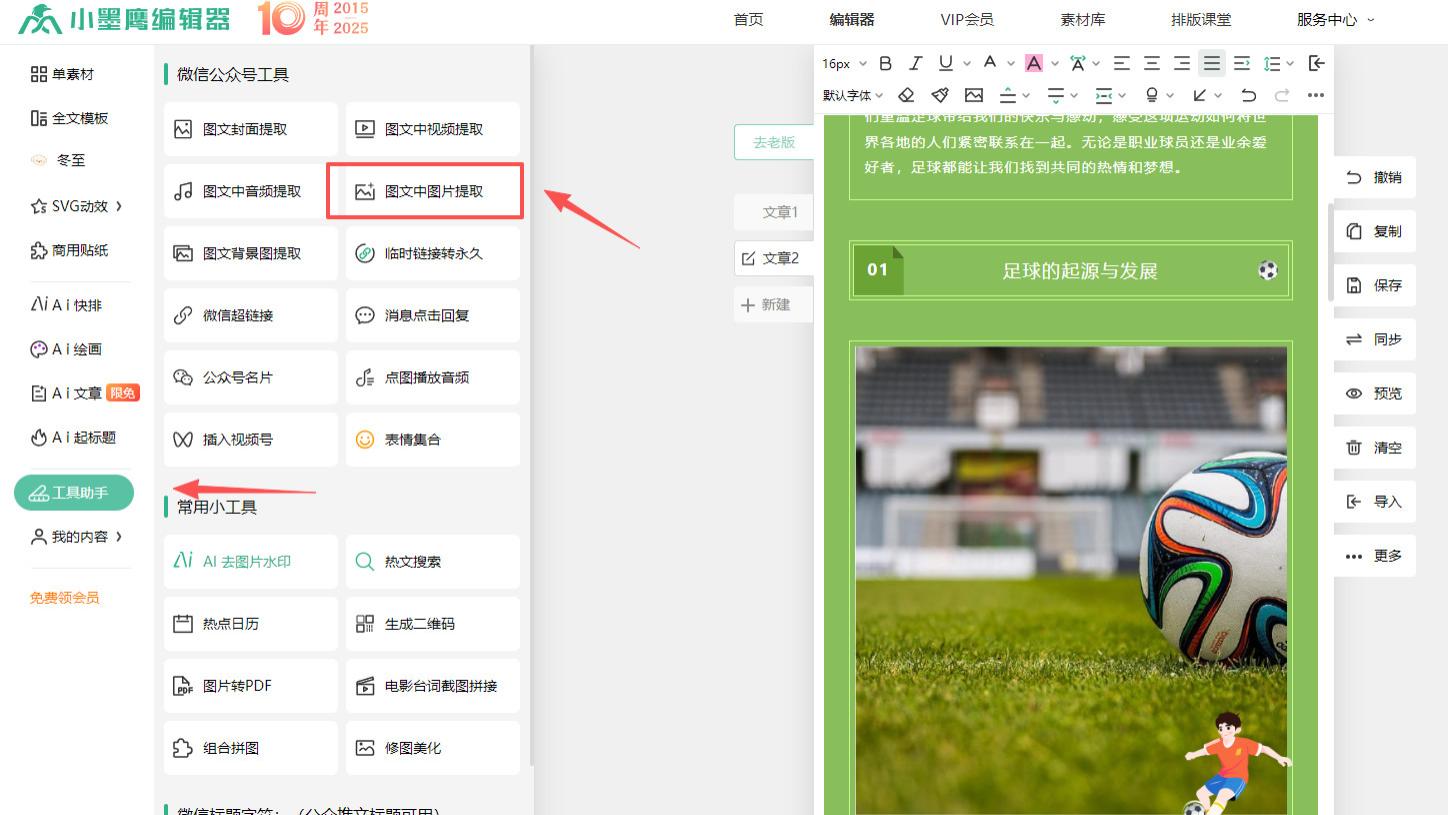Enable left text alignment

point(1121,62)
